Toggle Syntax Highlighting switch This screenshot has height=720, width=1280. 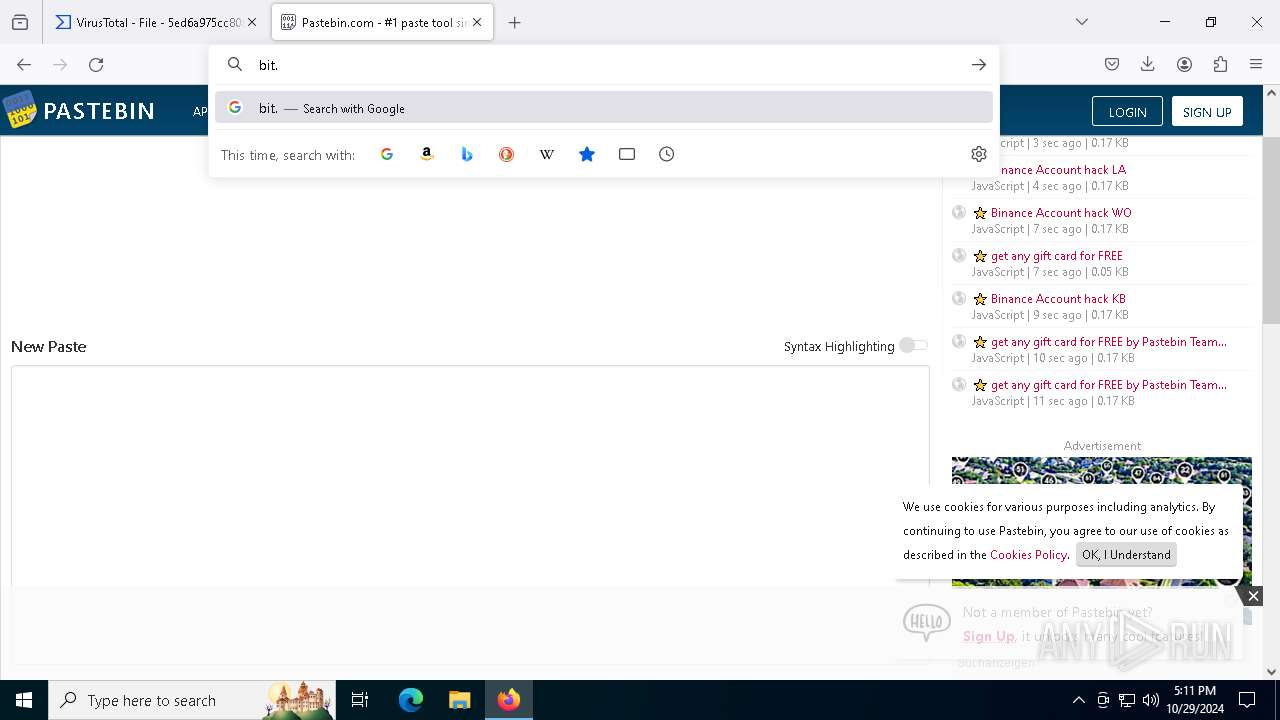pos(913,346)
